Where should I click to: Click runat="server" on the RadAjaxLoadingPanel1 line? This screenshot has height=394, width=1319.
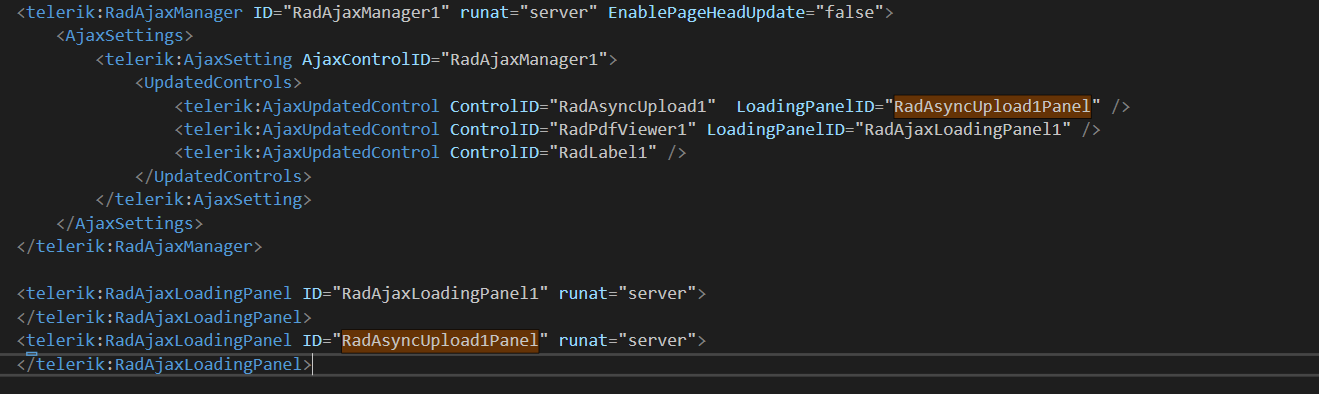click(x=627, y=294)
